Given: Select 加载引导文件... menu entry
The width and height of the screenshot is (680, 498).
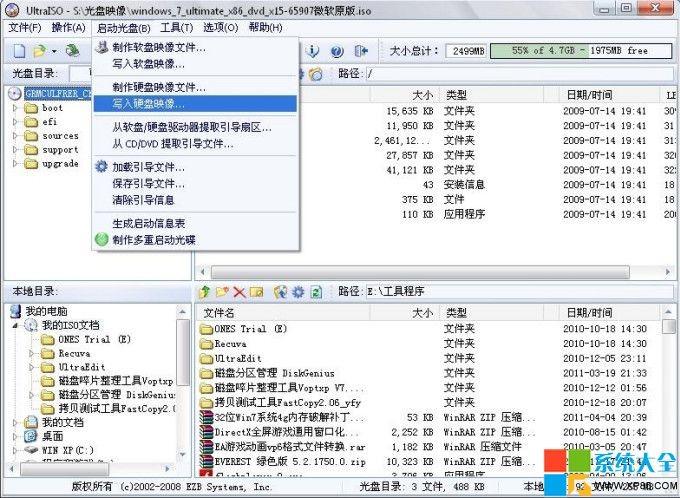Looking at the screenshot, I should pyautogui.click(x=196, y=167).
